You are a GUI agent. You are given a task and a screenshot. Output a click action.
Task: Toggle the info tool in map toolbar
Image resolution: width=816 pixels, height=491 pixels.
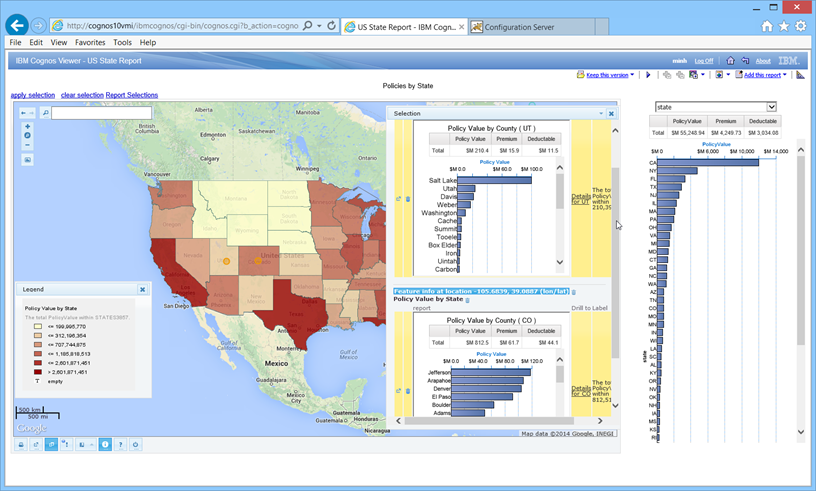105,445
